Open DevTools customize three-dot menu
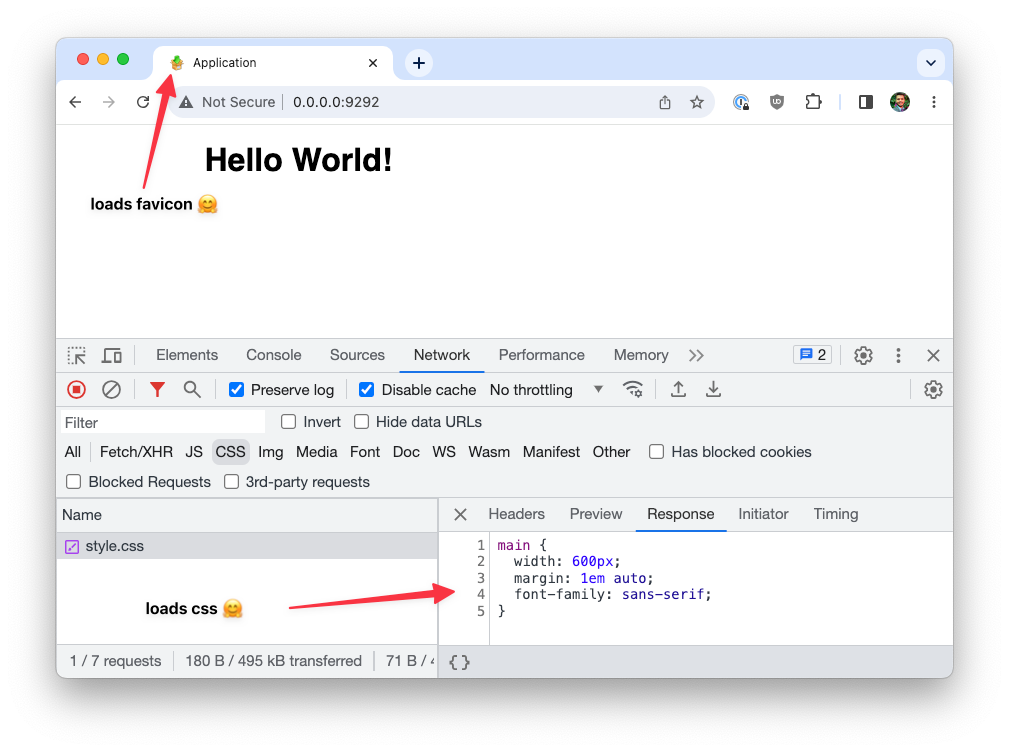Viewport: 1009px width, 752px height. tap(898, 356)
